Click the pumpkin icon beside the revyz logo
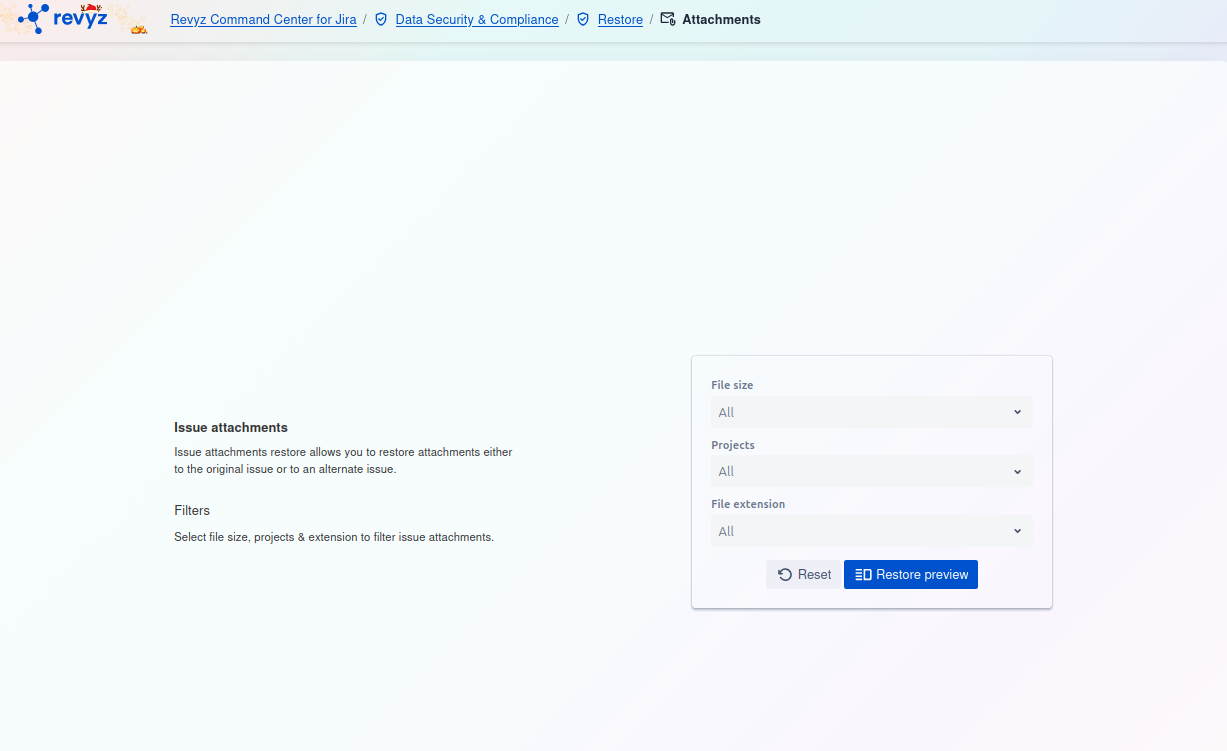 [139, 29]
